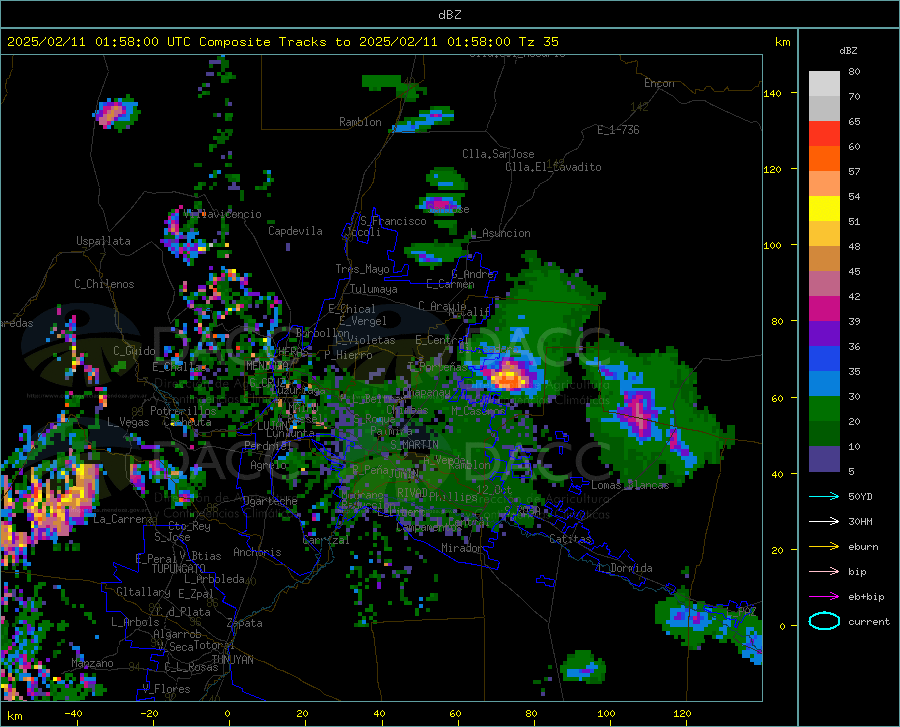The image size is (900, 727).
Task: Pick the gray 70–65 dBZ swatch
Action: click(824, 109)
